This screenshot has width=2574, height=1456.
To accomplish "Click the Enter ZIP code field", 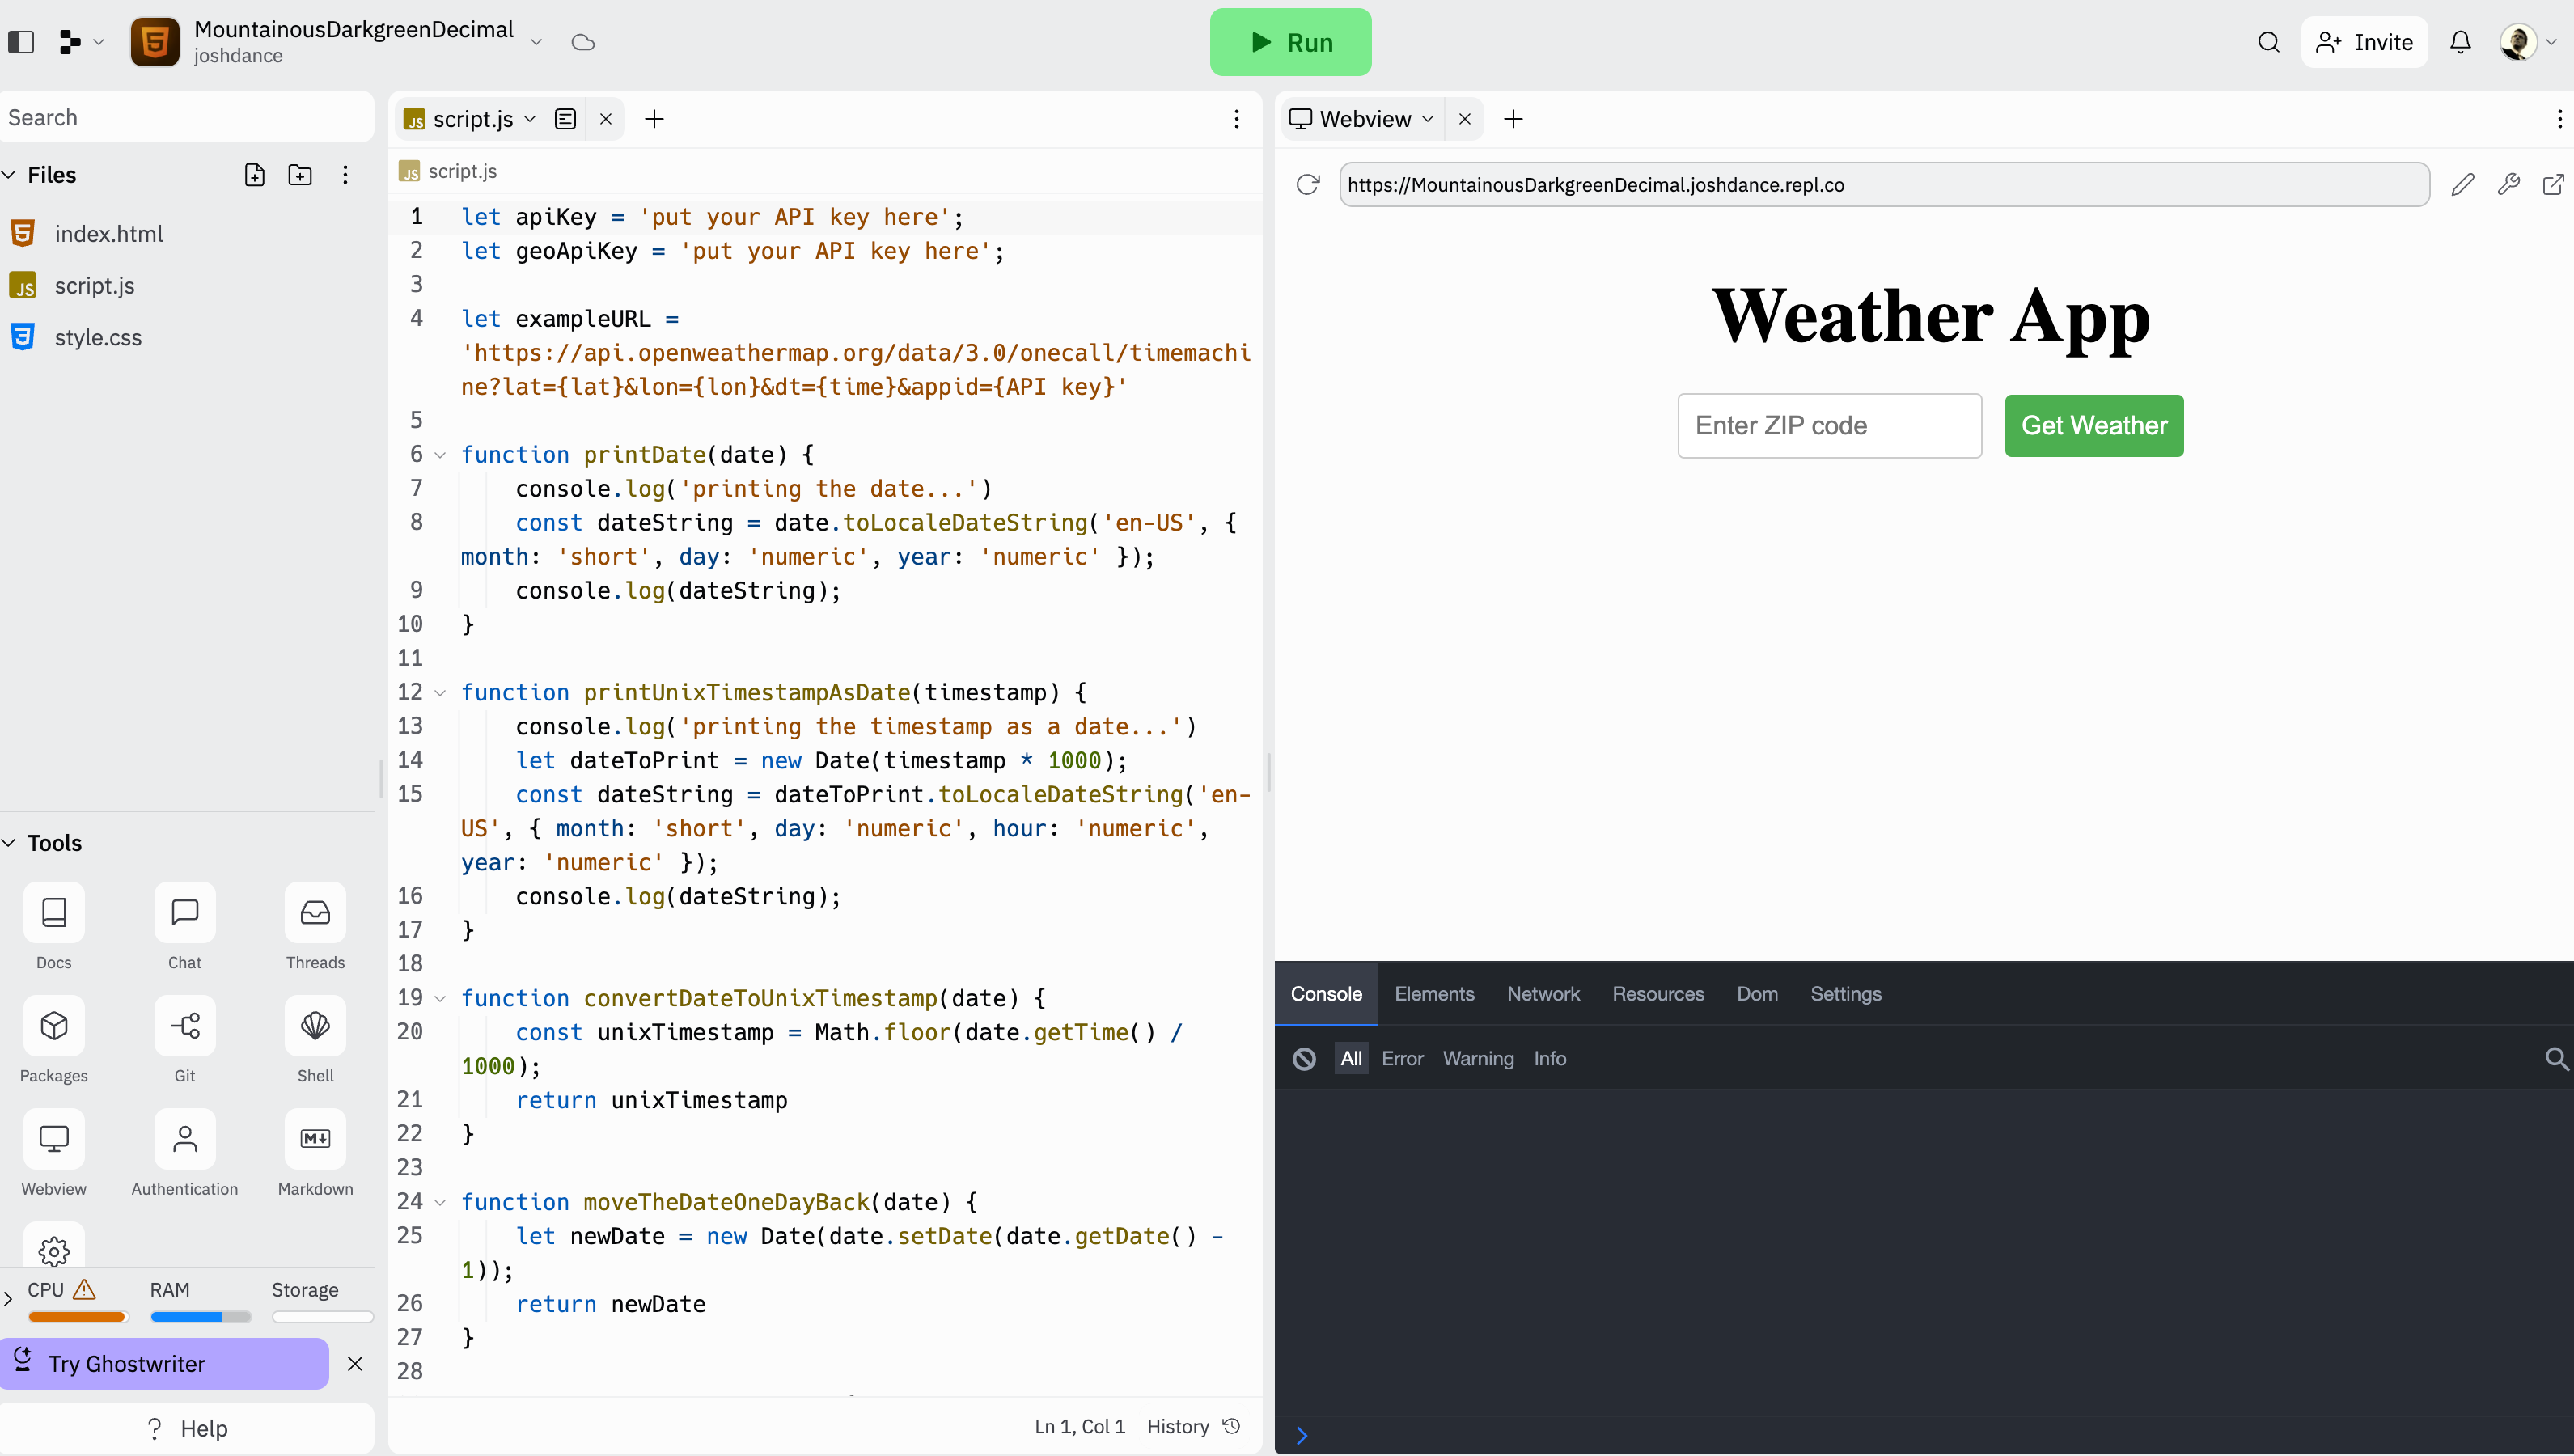I will tap(1829, 426).
